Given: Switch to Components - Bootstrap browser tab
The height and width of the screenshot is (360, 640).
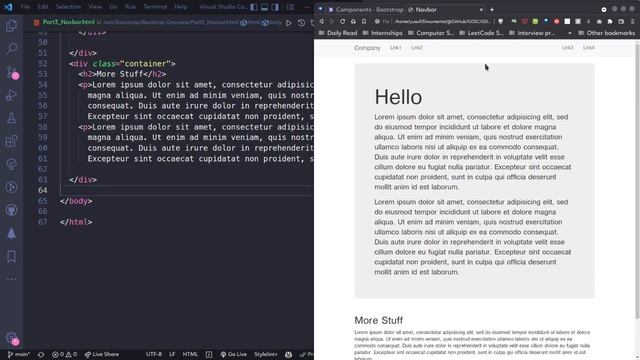Looking at the screenshot, I should click(366, 9).
